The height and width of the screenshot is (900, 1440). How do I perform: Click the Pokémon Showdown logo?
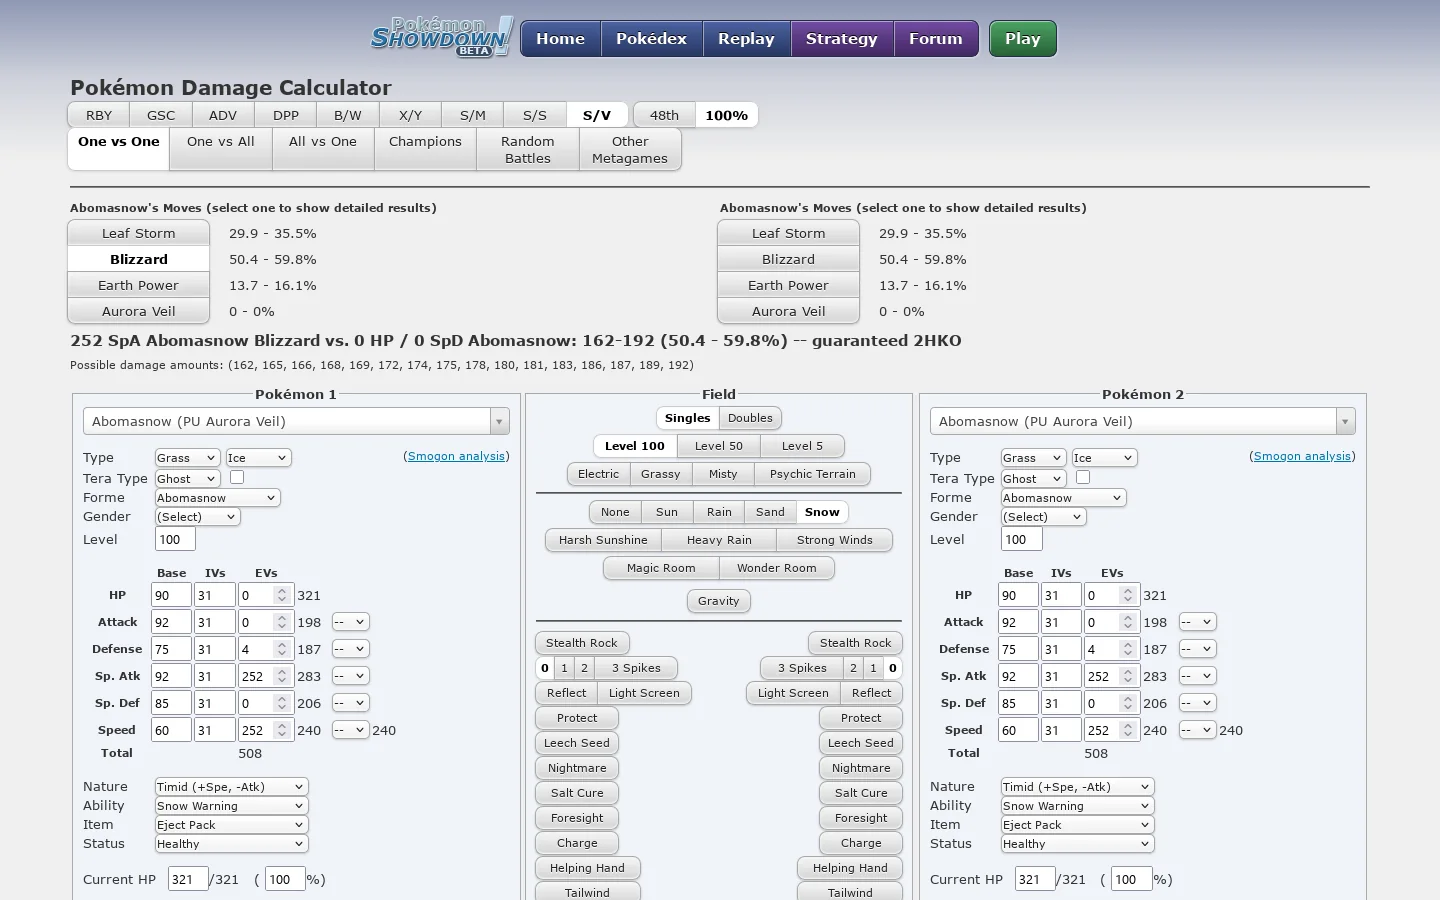[442, 37]
